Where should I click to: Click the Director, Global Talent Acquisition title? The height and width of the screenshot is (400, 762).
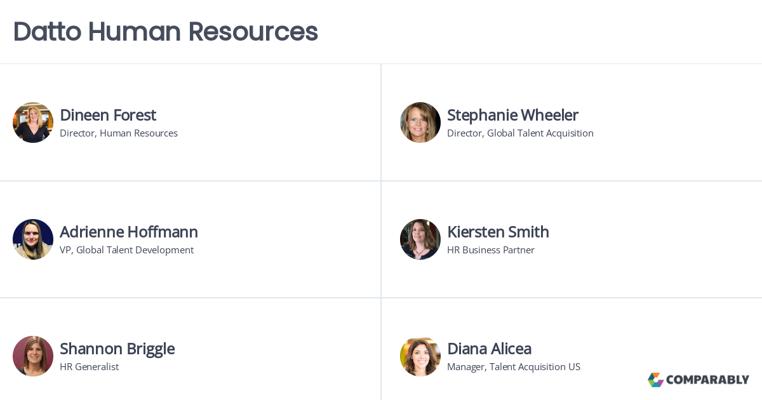pos(520,133)
